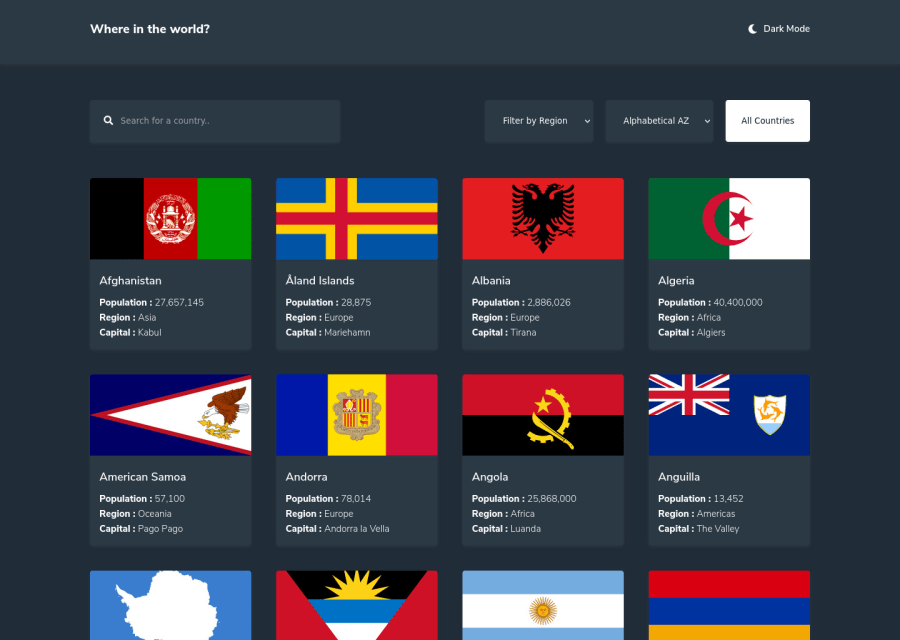Click the capital Andorra la Vella text
This screenshot has height=640, width=900.
pyautogui.click(x=356, y=529)
